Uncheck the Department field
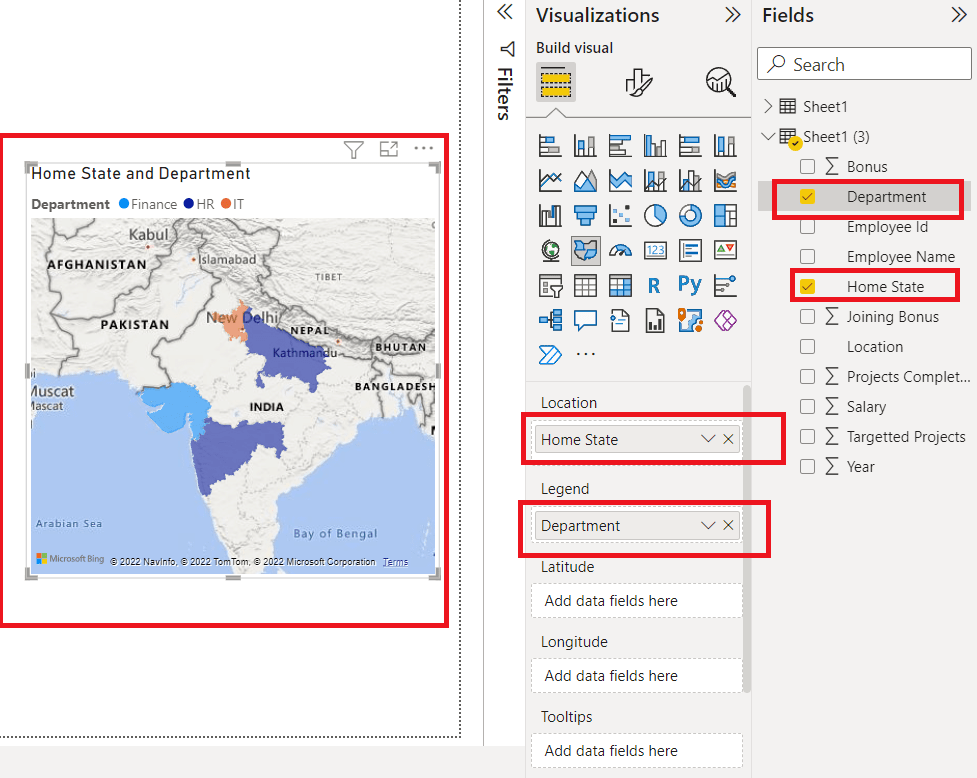The width and height of the screenshot is (977, 778). point(807,196)
